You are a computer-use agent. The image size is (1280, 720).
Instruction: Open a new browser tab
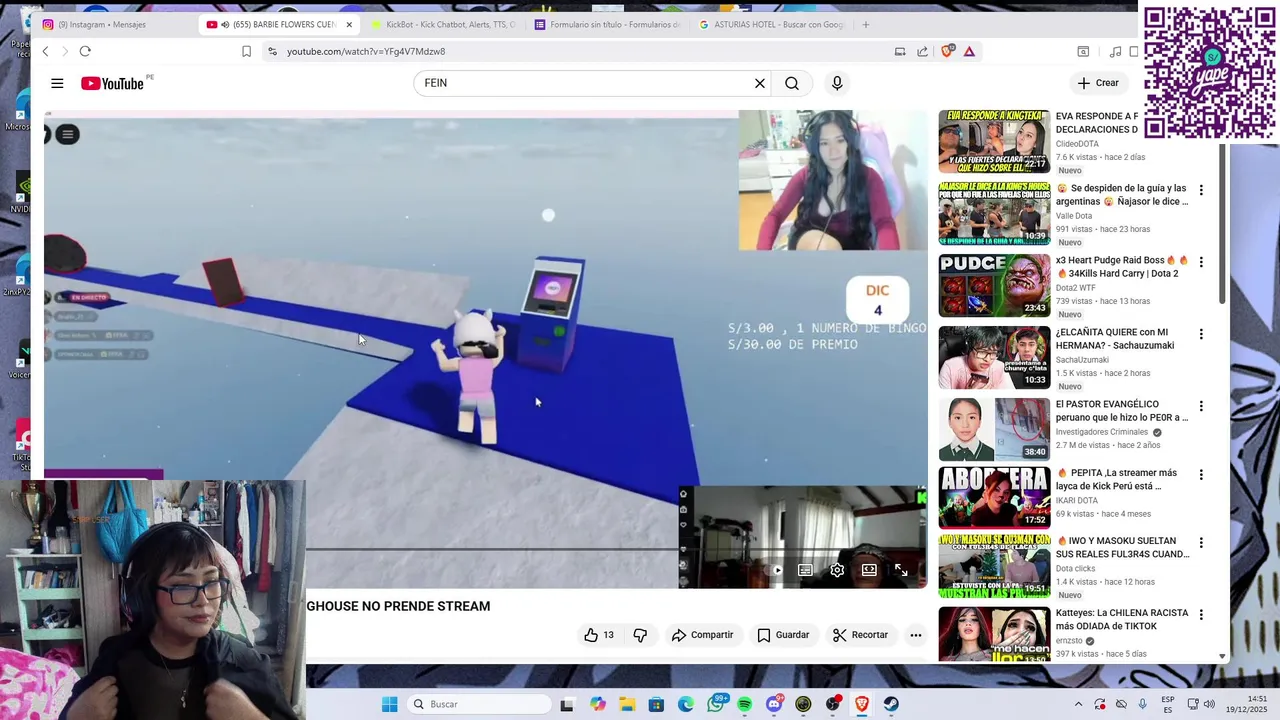(x=866, y=24)
